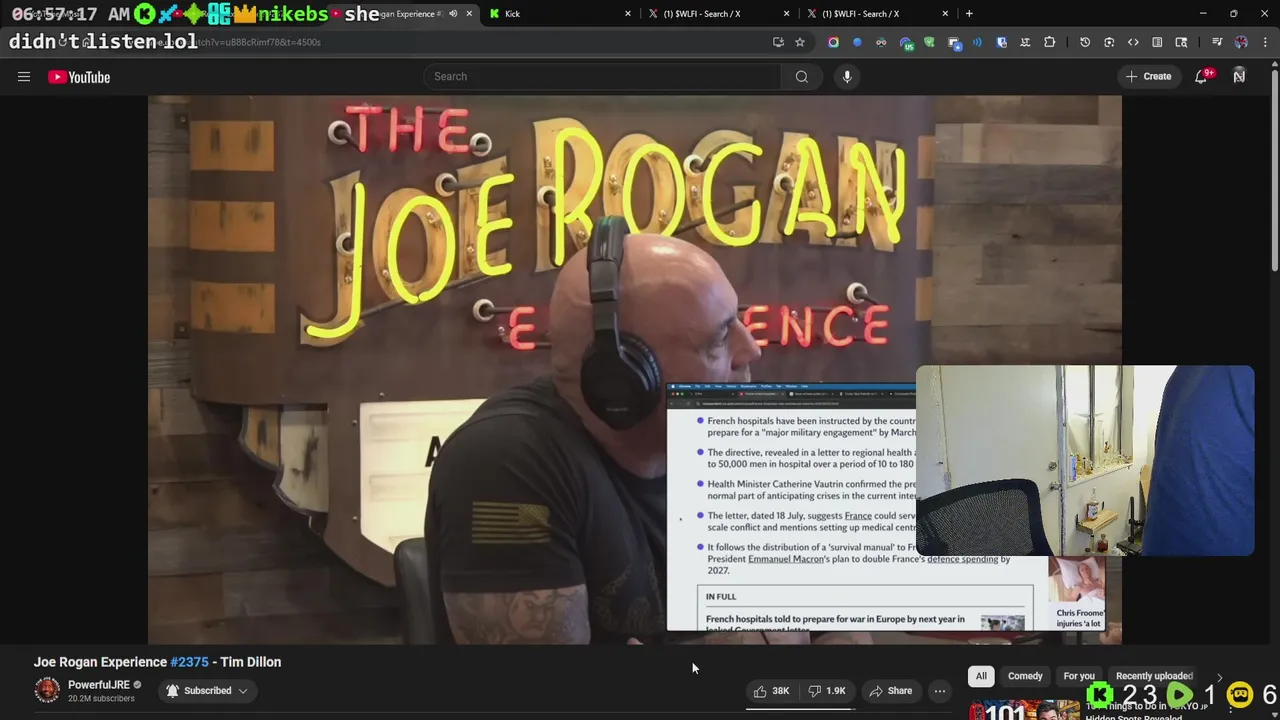Share the video
This screenshot has height=720, width=1280.
[890, 690]
